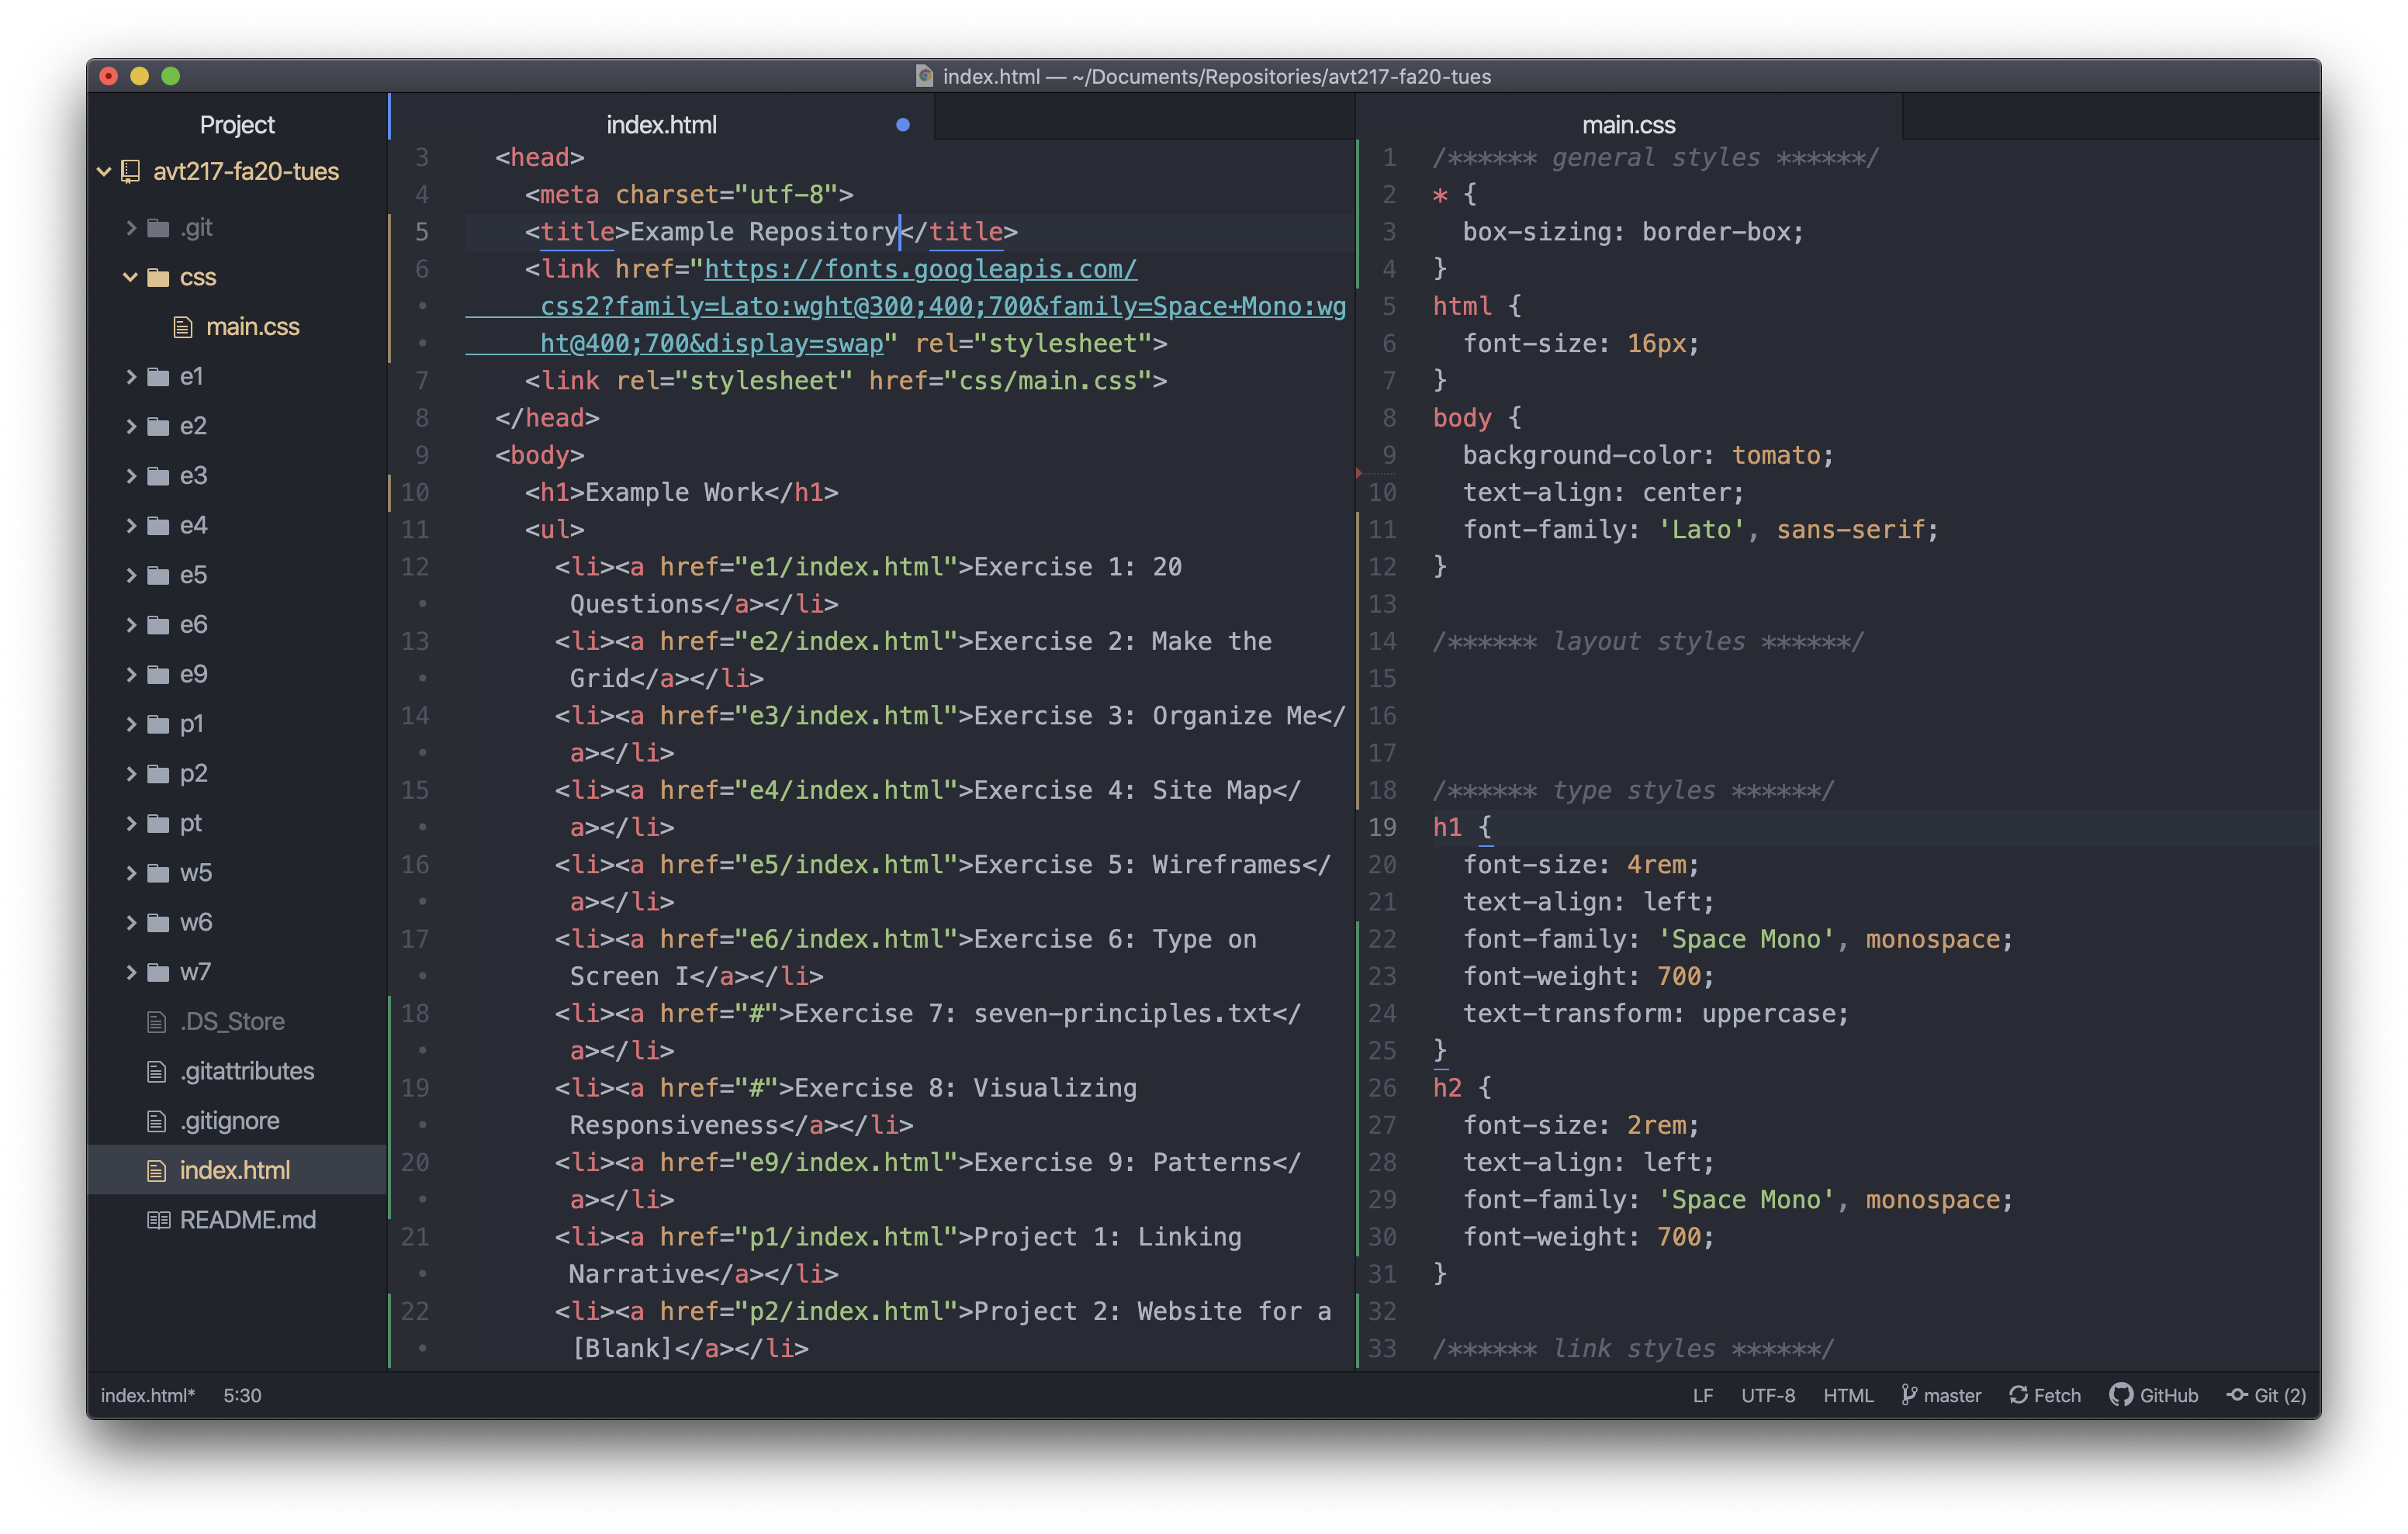Expand the w6 folder chevron
The width and height of the screenshot is (2408, 1534).
point(131,923)
